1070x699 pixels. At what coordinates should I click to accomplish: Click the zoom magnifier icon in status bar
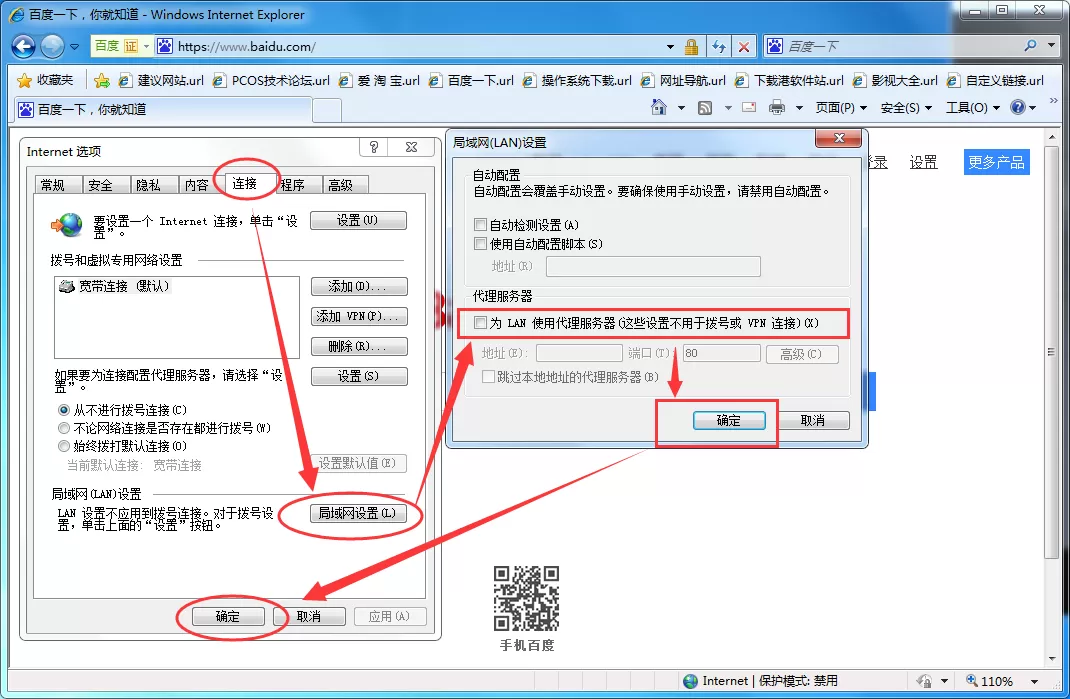972,680
